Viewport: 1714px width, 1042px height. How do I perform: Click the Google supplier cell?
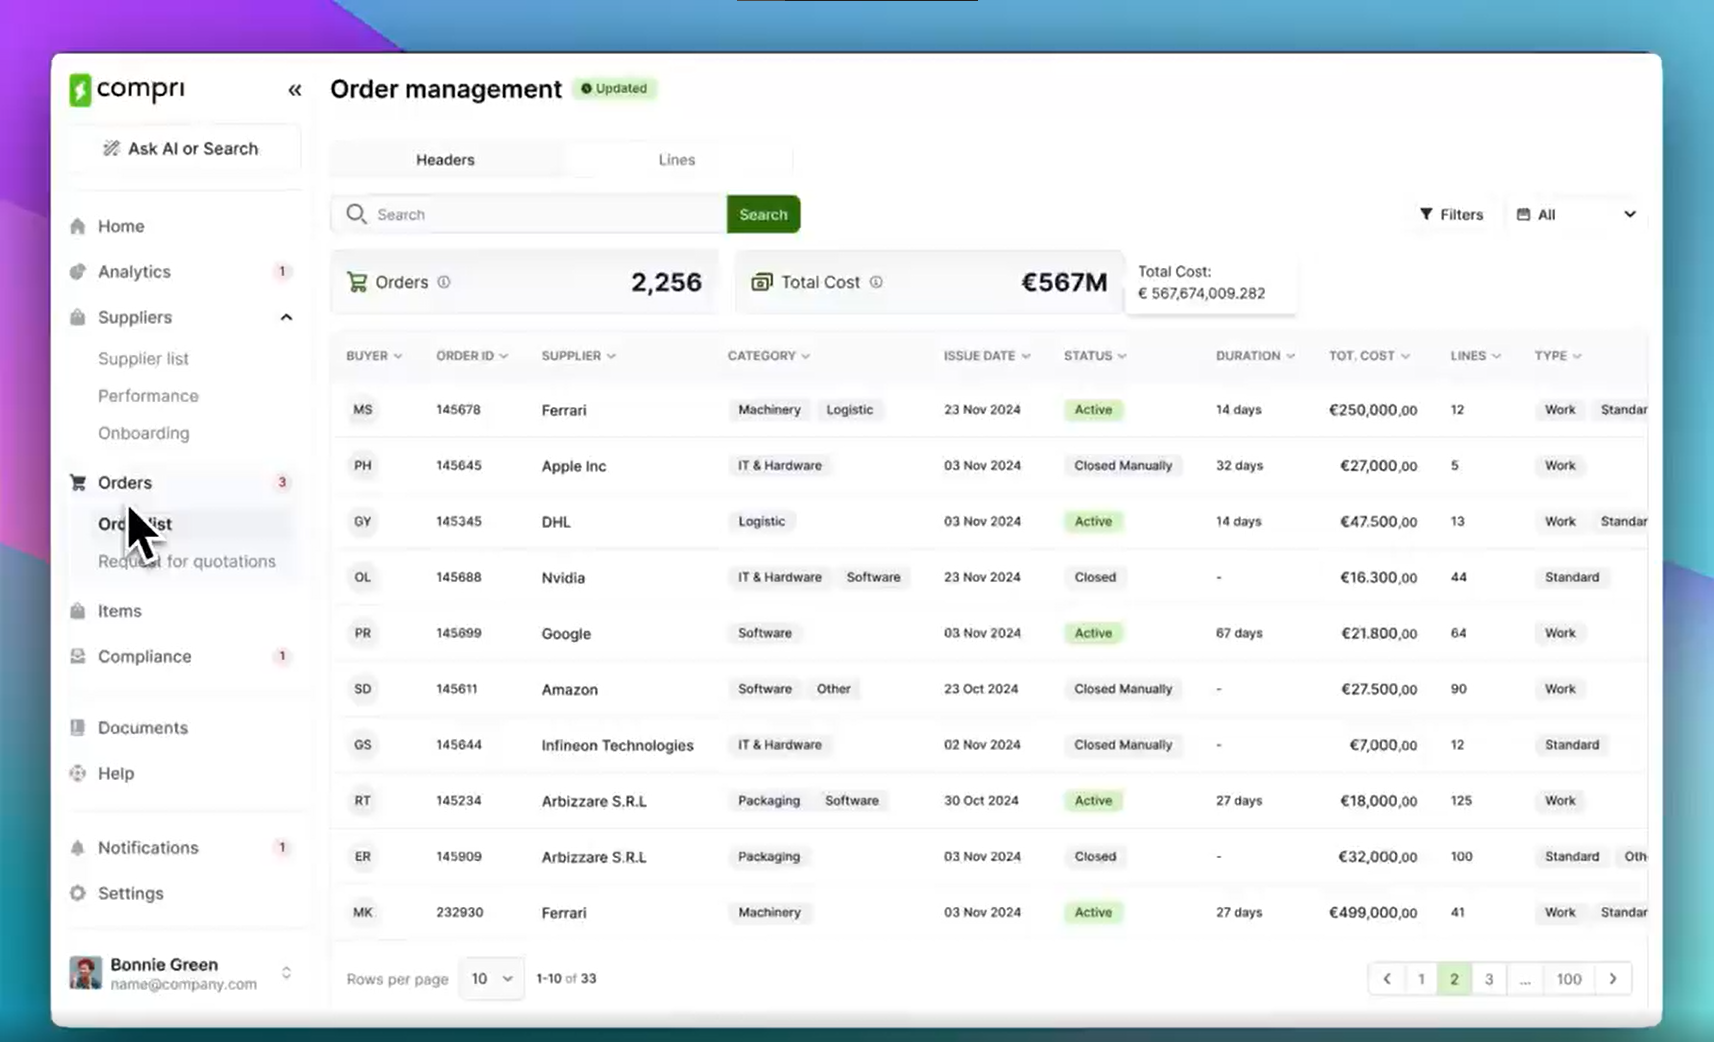(566, 634)
